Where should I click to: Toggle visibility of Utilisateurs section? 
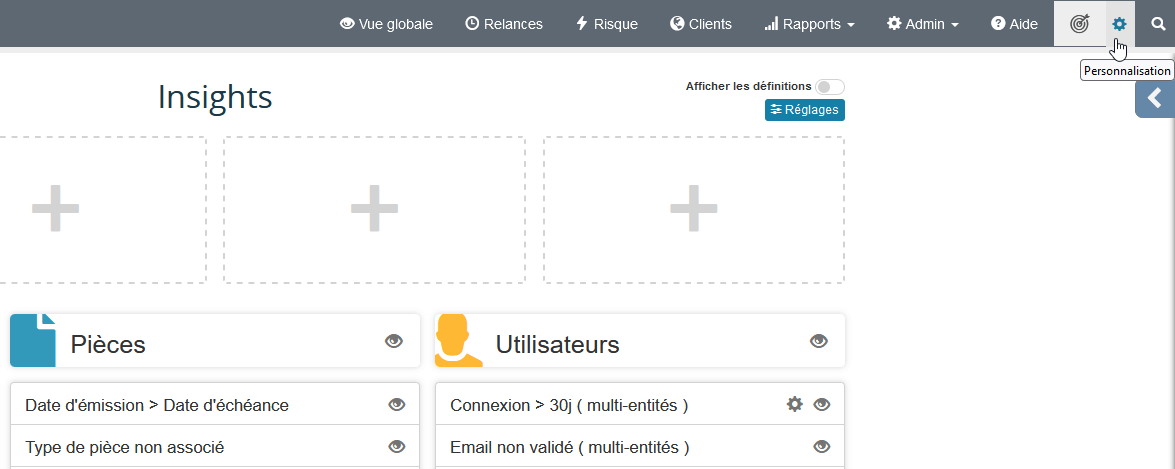click(819, 342)
